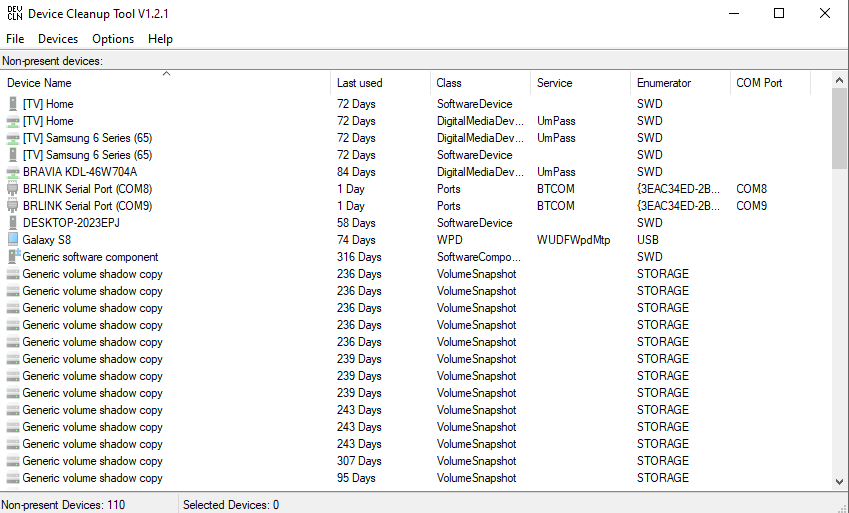This screenshot has height=513, width=849.
Task: Click the first Generic volume shadow copy icon
Action: click(x=13, y=274)
